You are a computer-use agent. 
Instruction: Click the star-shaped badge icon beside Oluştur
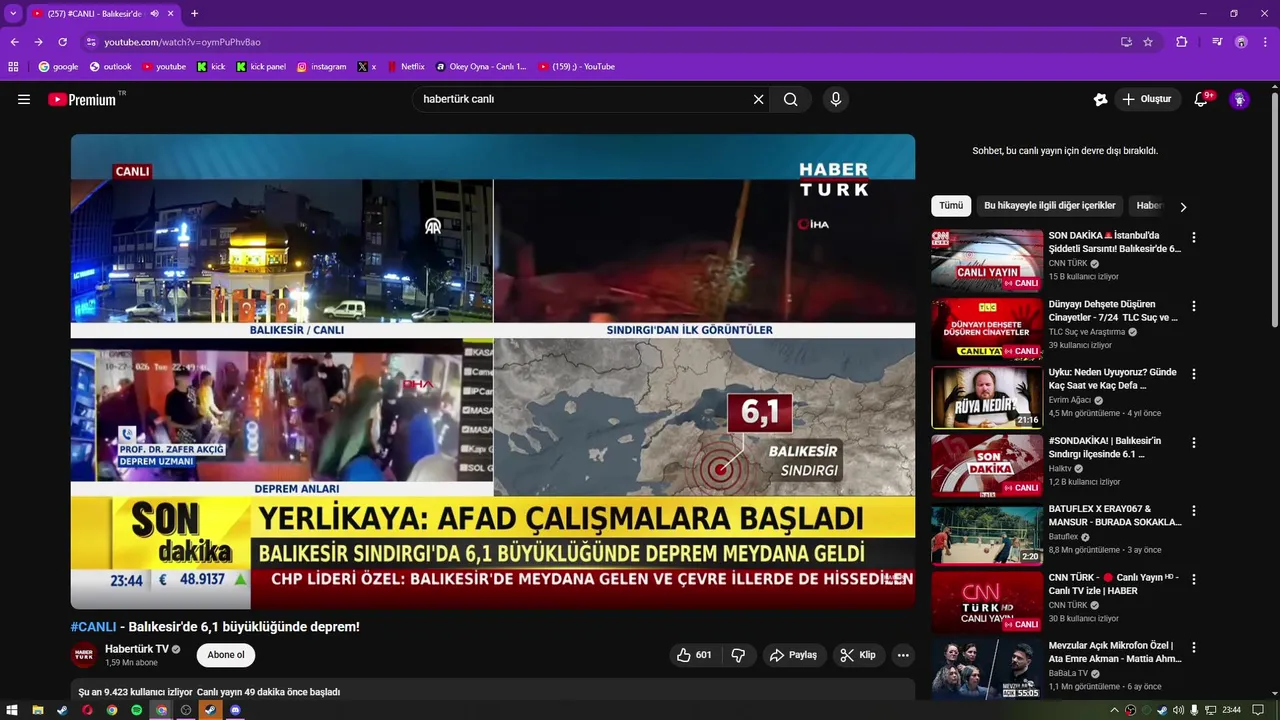(1100, 99)
